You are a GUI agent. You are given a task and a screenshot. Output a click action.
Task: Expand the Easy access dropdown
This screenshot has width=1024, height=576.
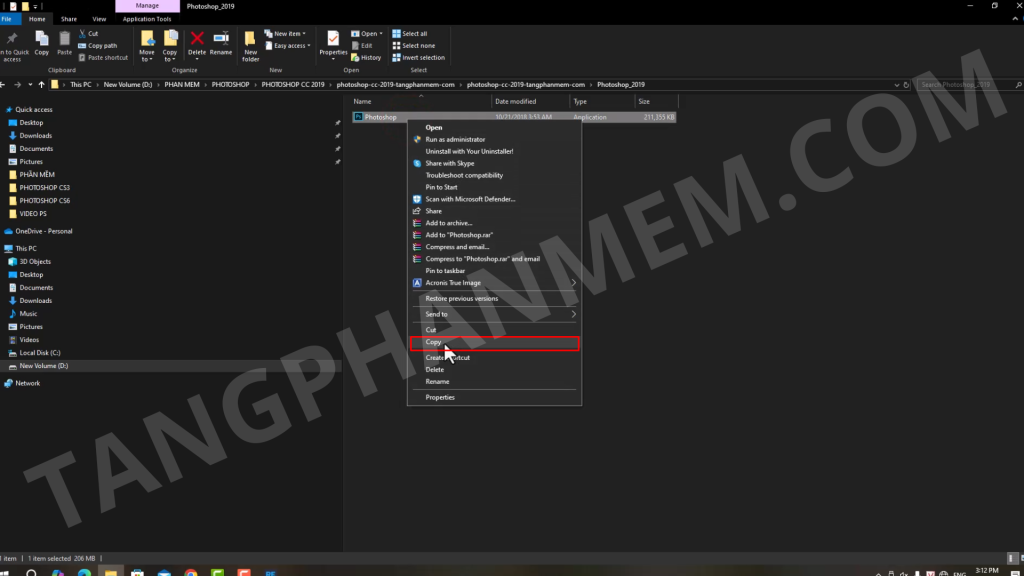coord(292,45)
